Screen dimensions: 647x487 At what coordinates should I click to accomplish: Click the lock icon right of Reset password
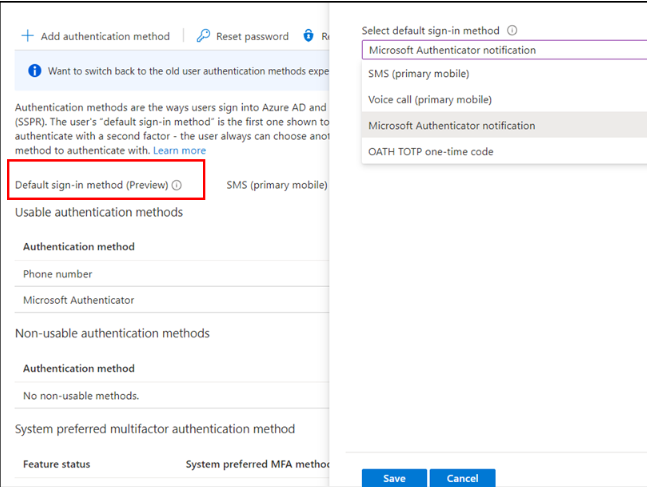(310, 36)
